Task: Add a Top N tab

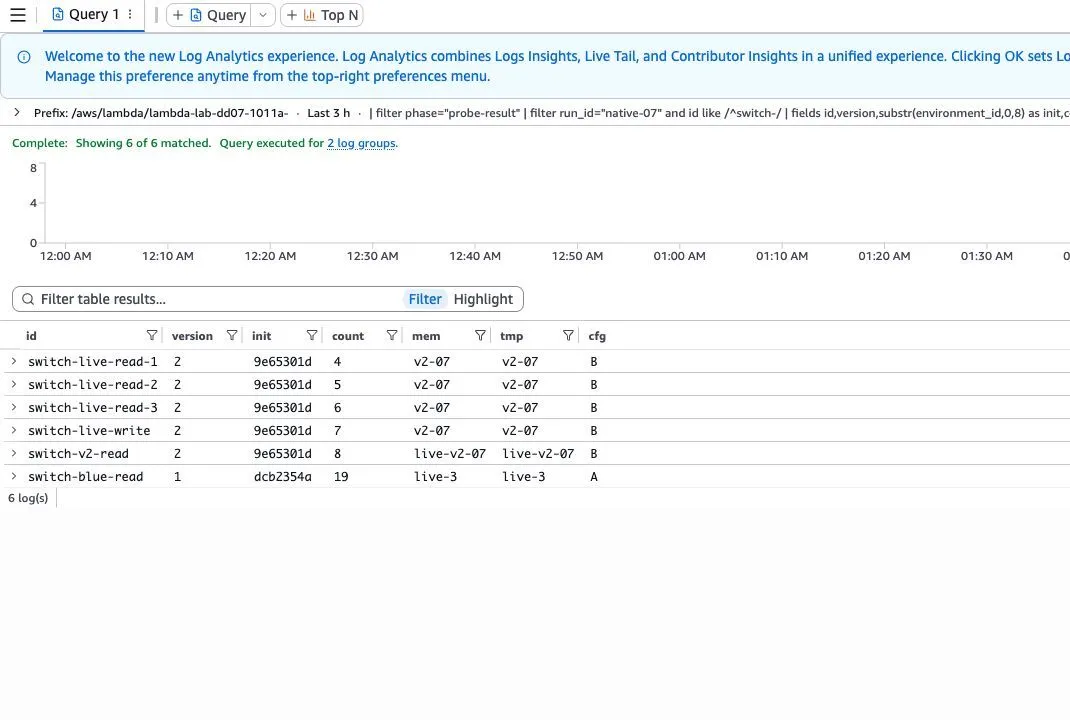Action: pos(321,15)
